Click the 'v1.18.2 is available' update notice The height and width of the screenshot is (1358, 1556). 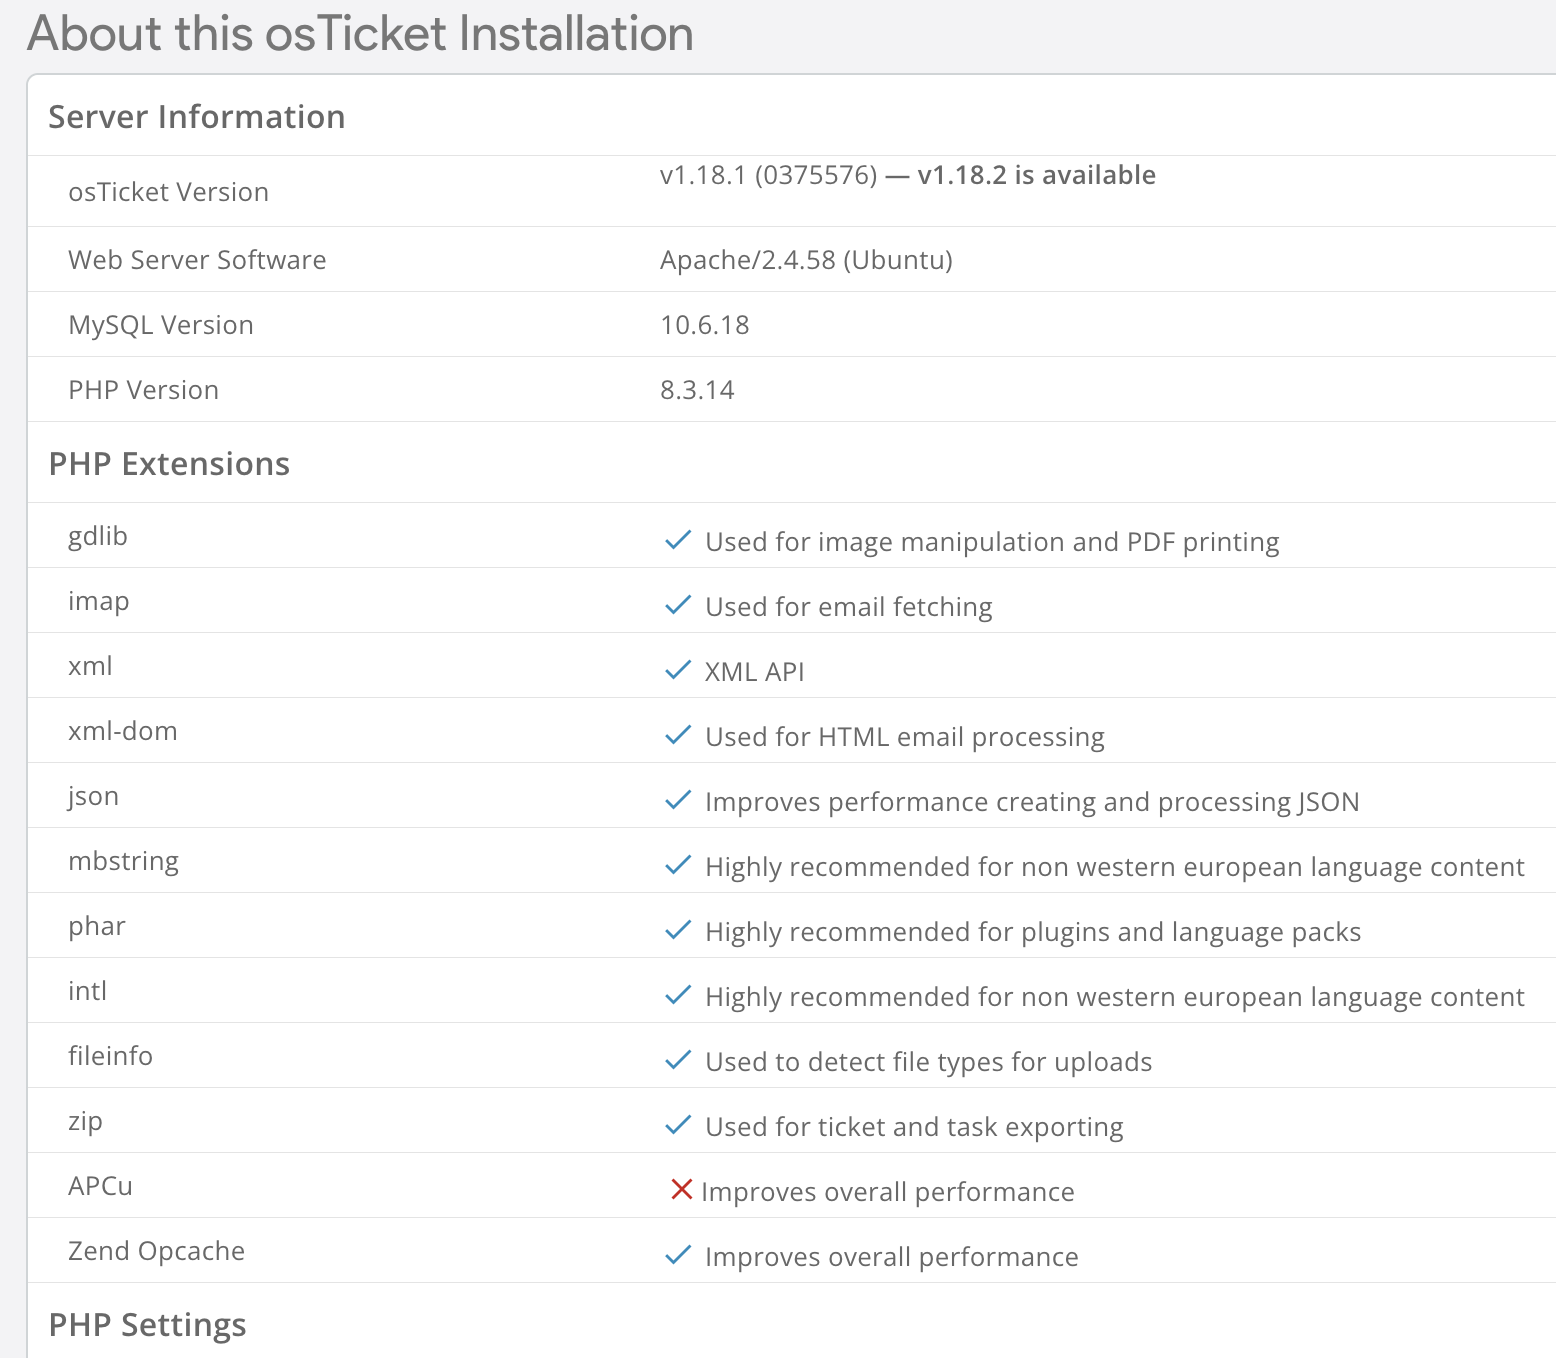(x=1036, y=175)
